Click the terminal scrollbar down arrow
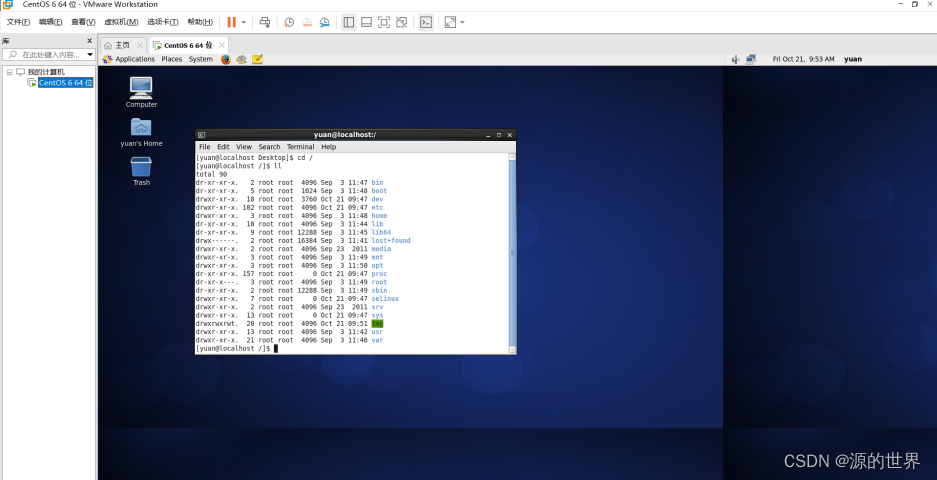937x480 pixels. [x=512, y=348]
